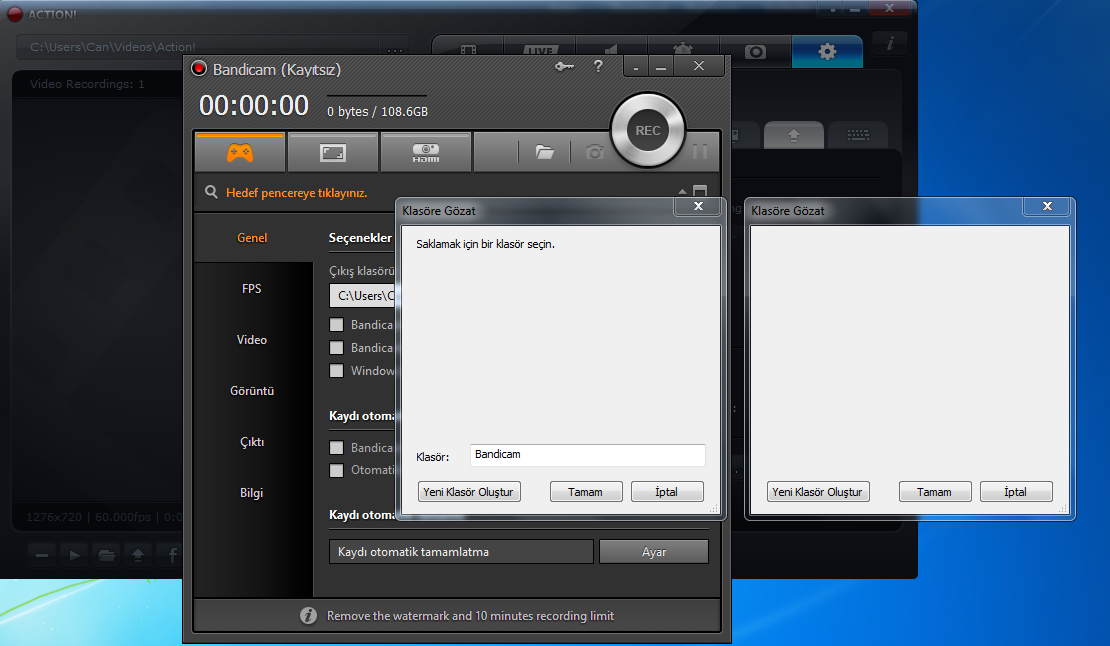
Task: Click Action! output path field
Action: (x=198, y=46)
